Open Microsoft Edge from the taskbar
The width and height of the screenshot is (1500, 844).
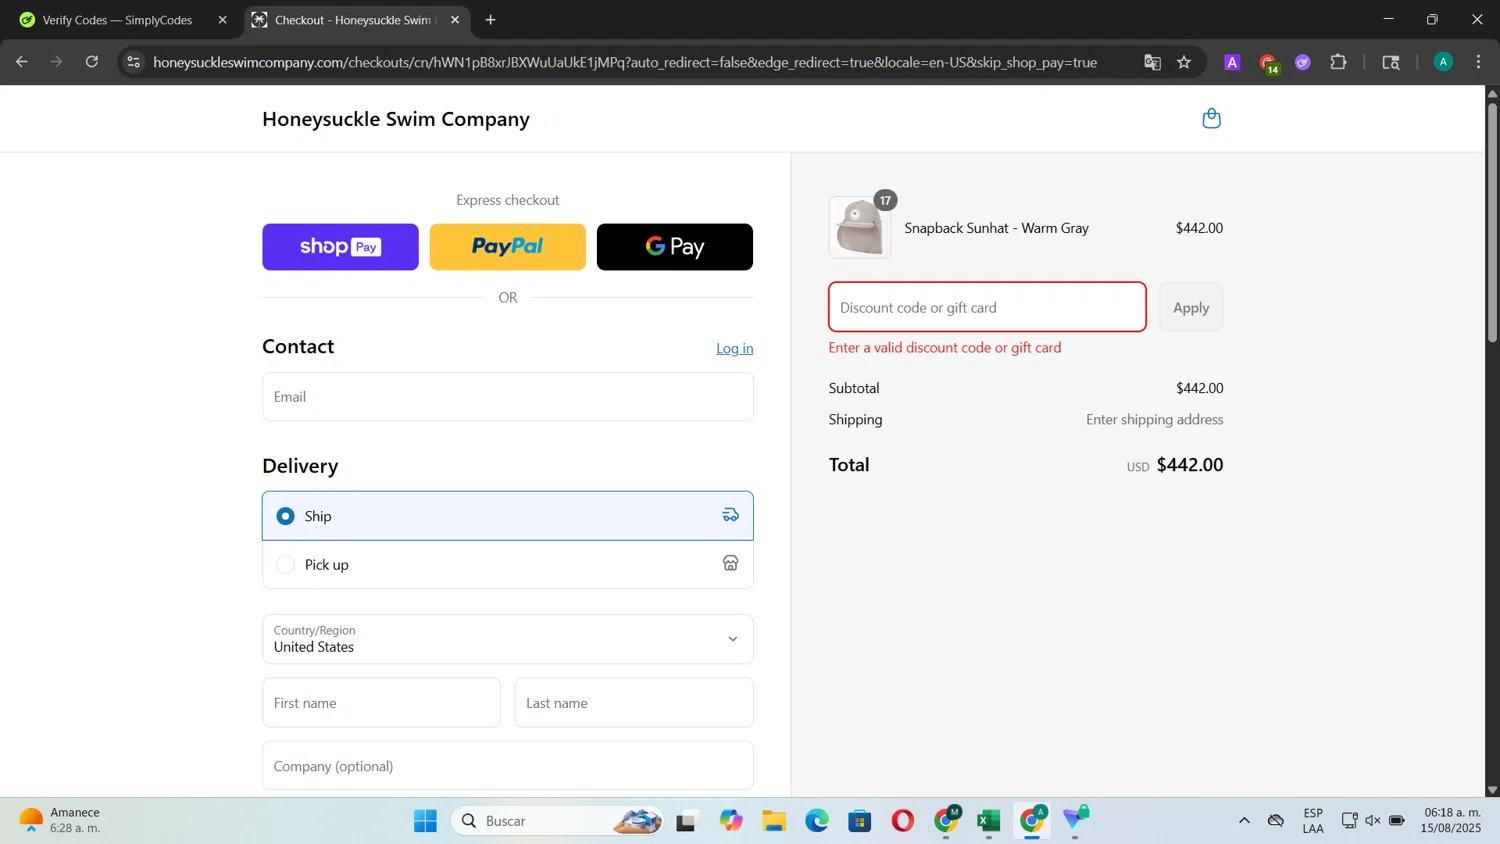817,821
